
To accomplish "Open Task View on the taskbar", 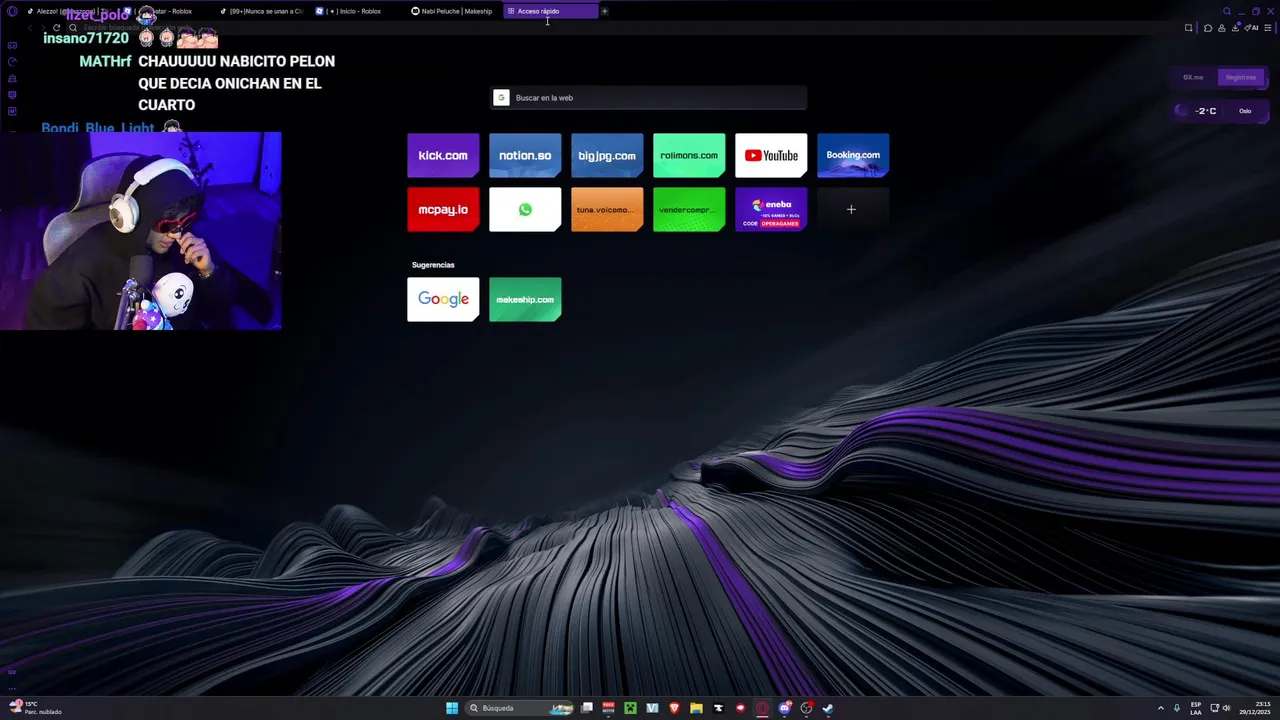I will click(587, 708).
